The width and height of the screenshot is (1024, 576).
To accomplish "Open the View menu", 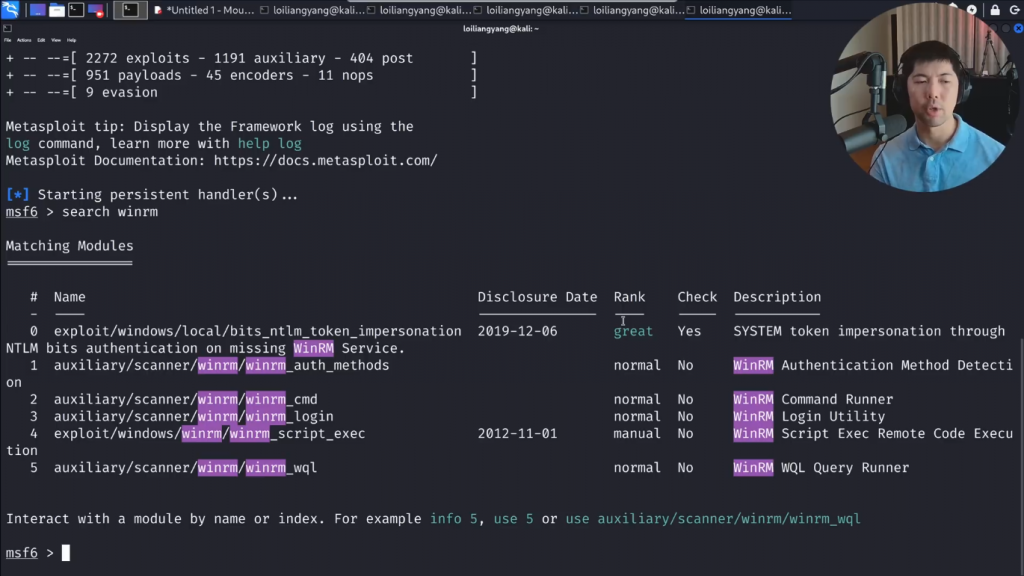I will point(56,40).
